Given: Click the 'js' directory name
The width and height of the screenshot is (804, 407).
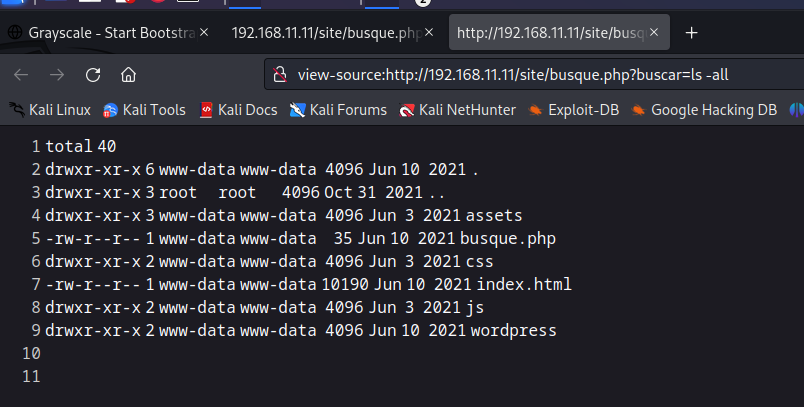Looking at the screenshot, I should pos(475,308).
